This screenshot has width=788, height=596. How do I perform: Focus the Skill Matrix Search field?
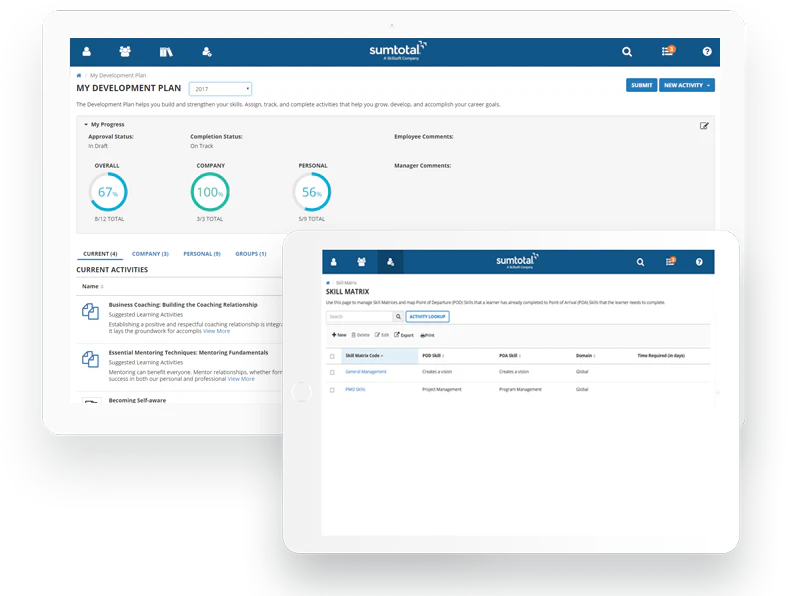coord(359,317)
